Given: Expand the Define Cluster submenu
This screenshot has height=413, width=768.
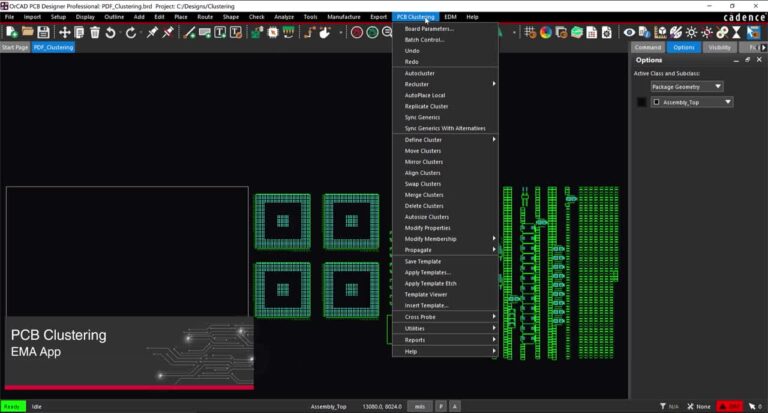Looking at the screenshot, I should 445,140.
